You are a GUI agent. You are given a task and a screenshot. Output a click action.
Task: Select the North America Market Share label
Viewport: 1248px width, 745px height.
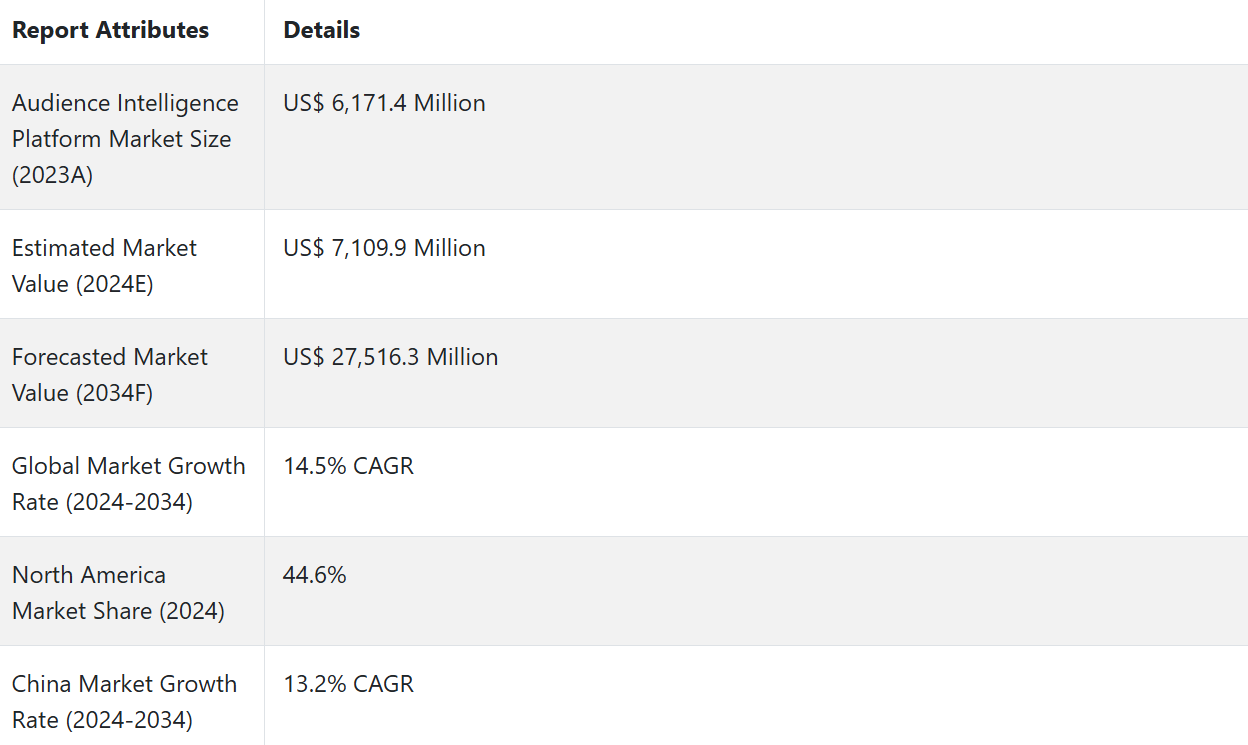tap(118, 592)
